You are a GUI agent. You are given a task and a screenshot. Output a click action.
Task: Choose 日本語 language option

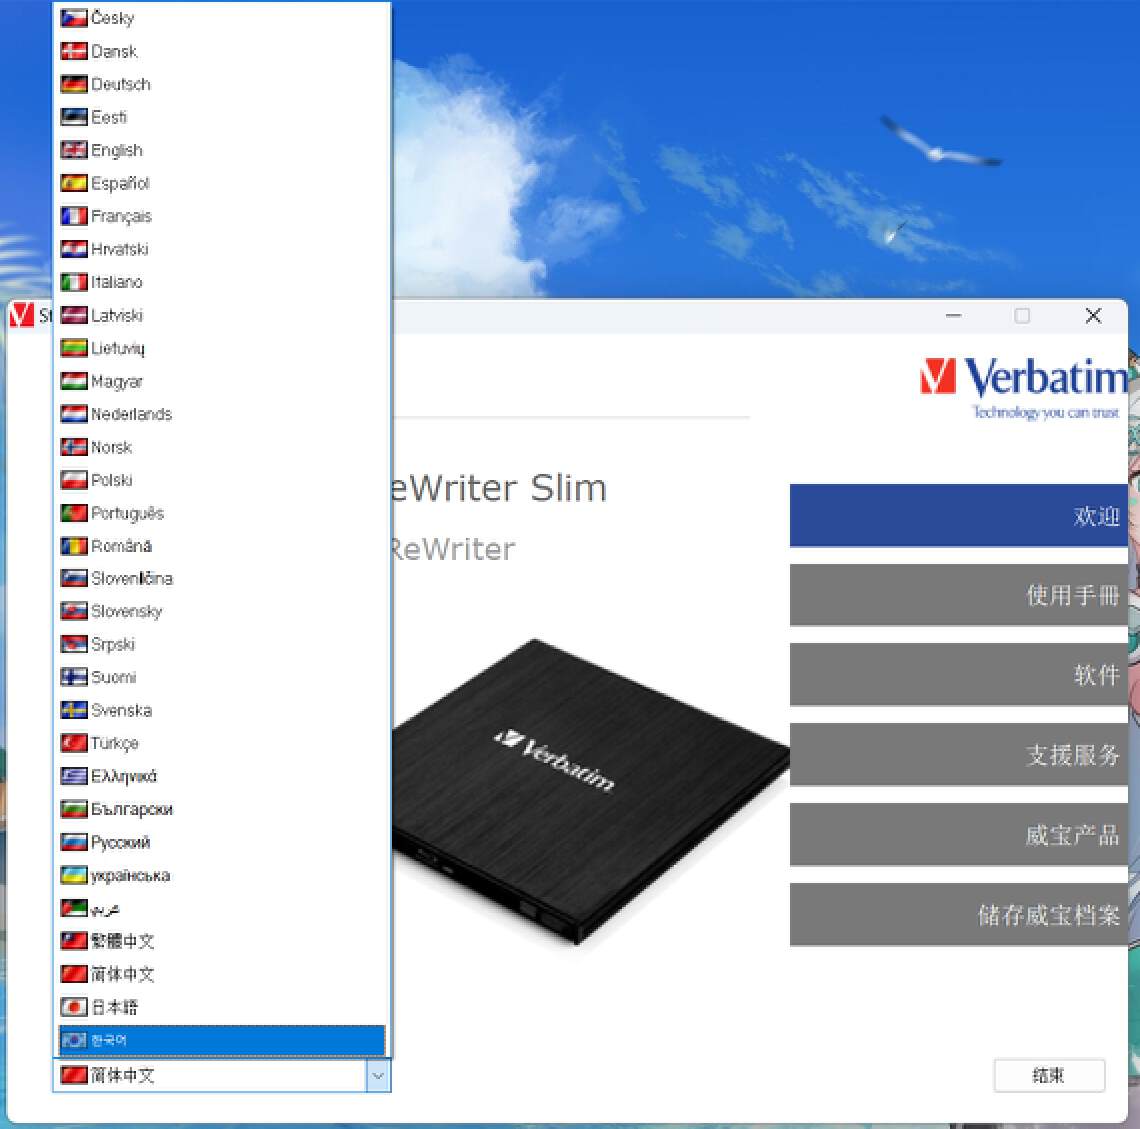tap(222, 1007)
